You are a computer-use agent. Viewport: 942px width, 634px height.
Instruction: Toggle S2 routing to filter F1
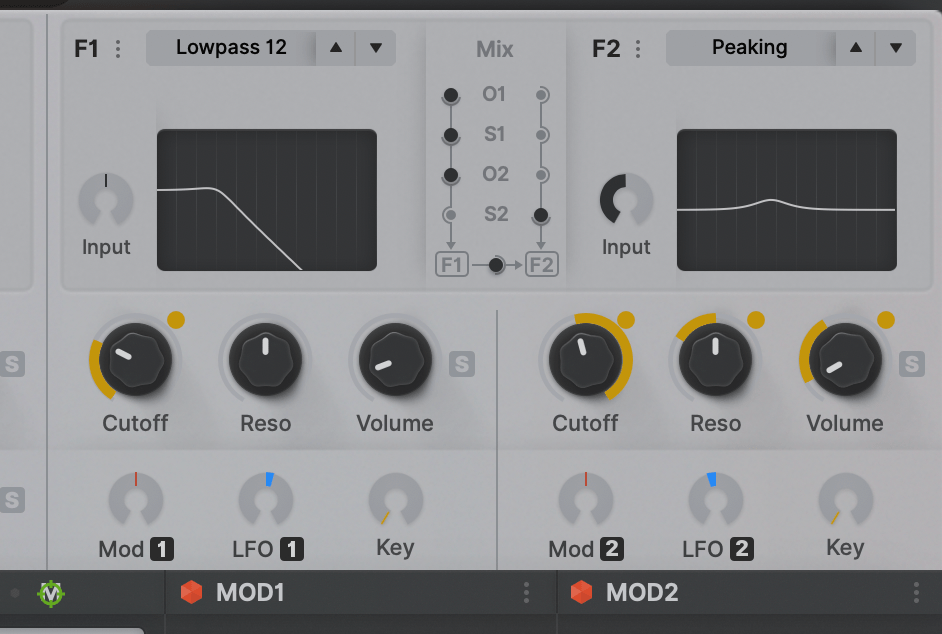coord(450,215)
